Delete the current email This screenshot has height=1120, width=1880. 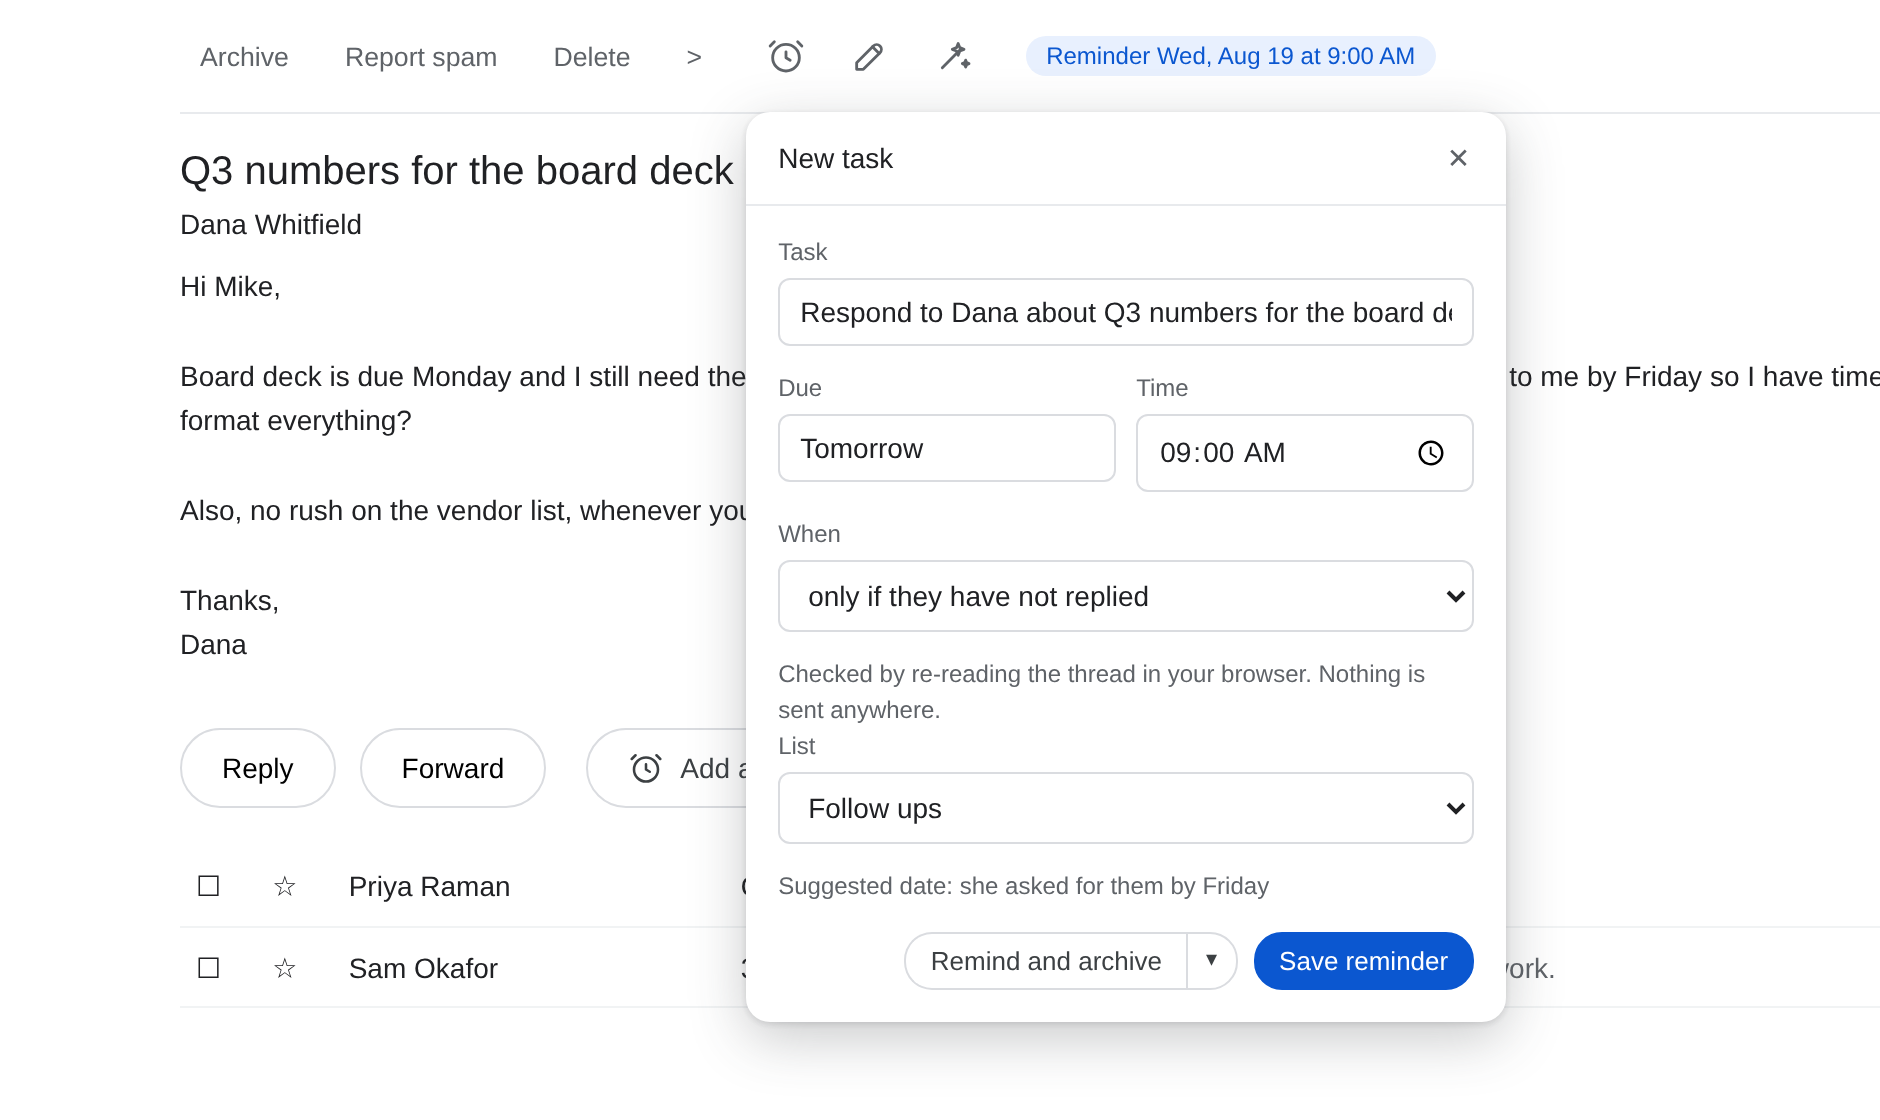click(592, 57)
